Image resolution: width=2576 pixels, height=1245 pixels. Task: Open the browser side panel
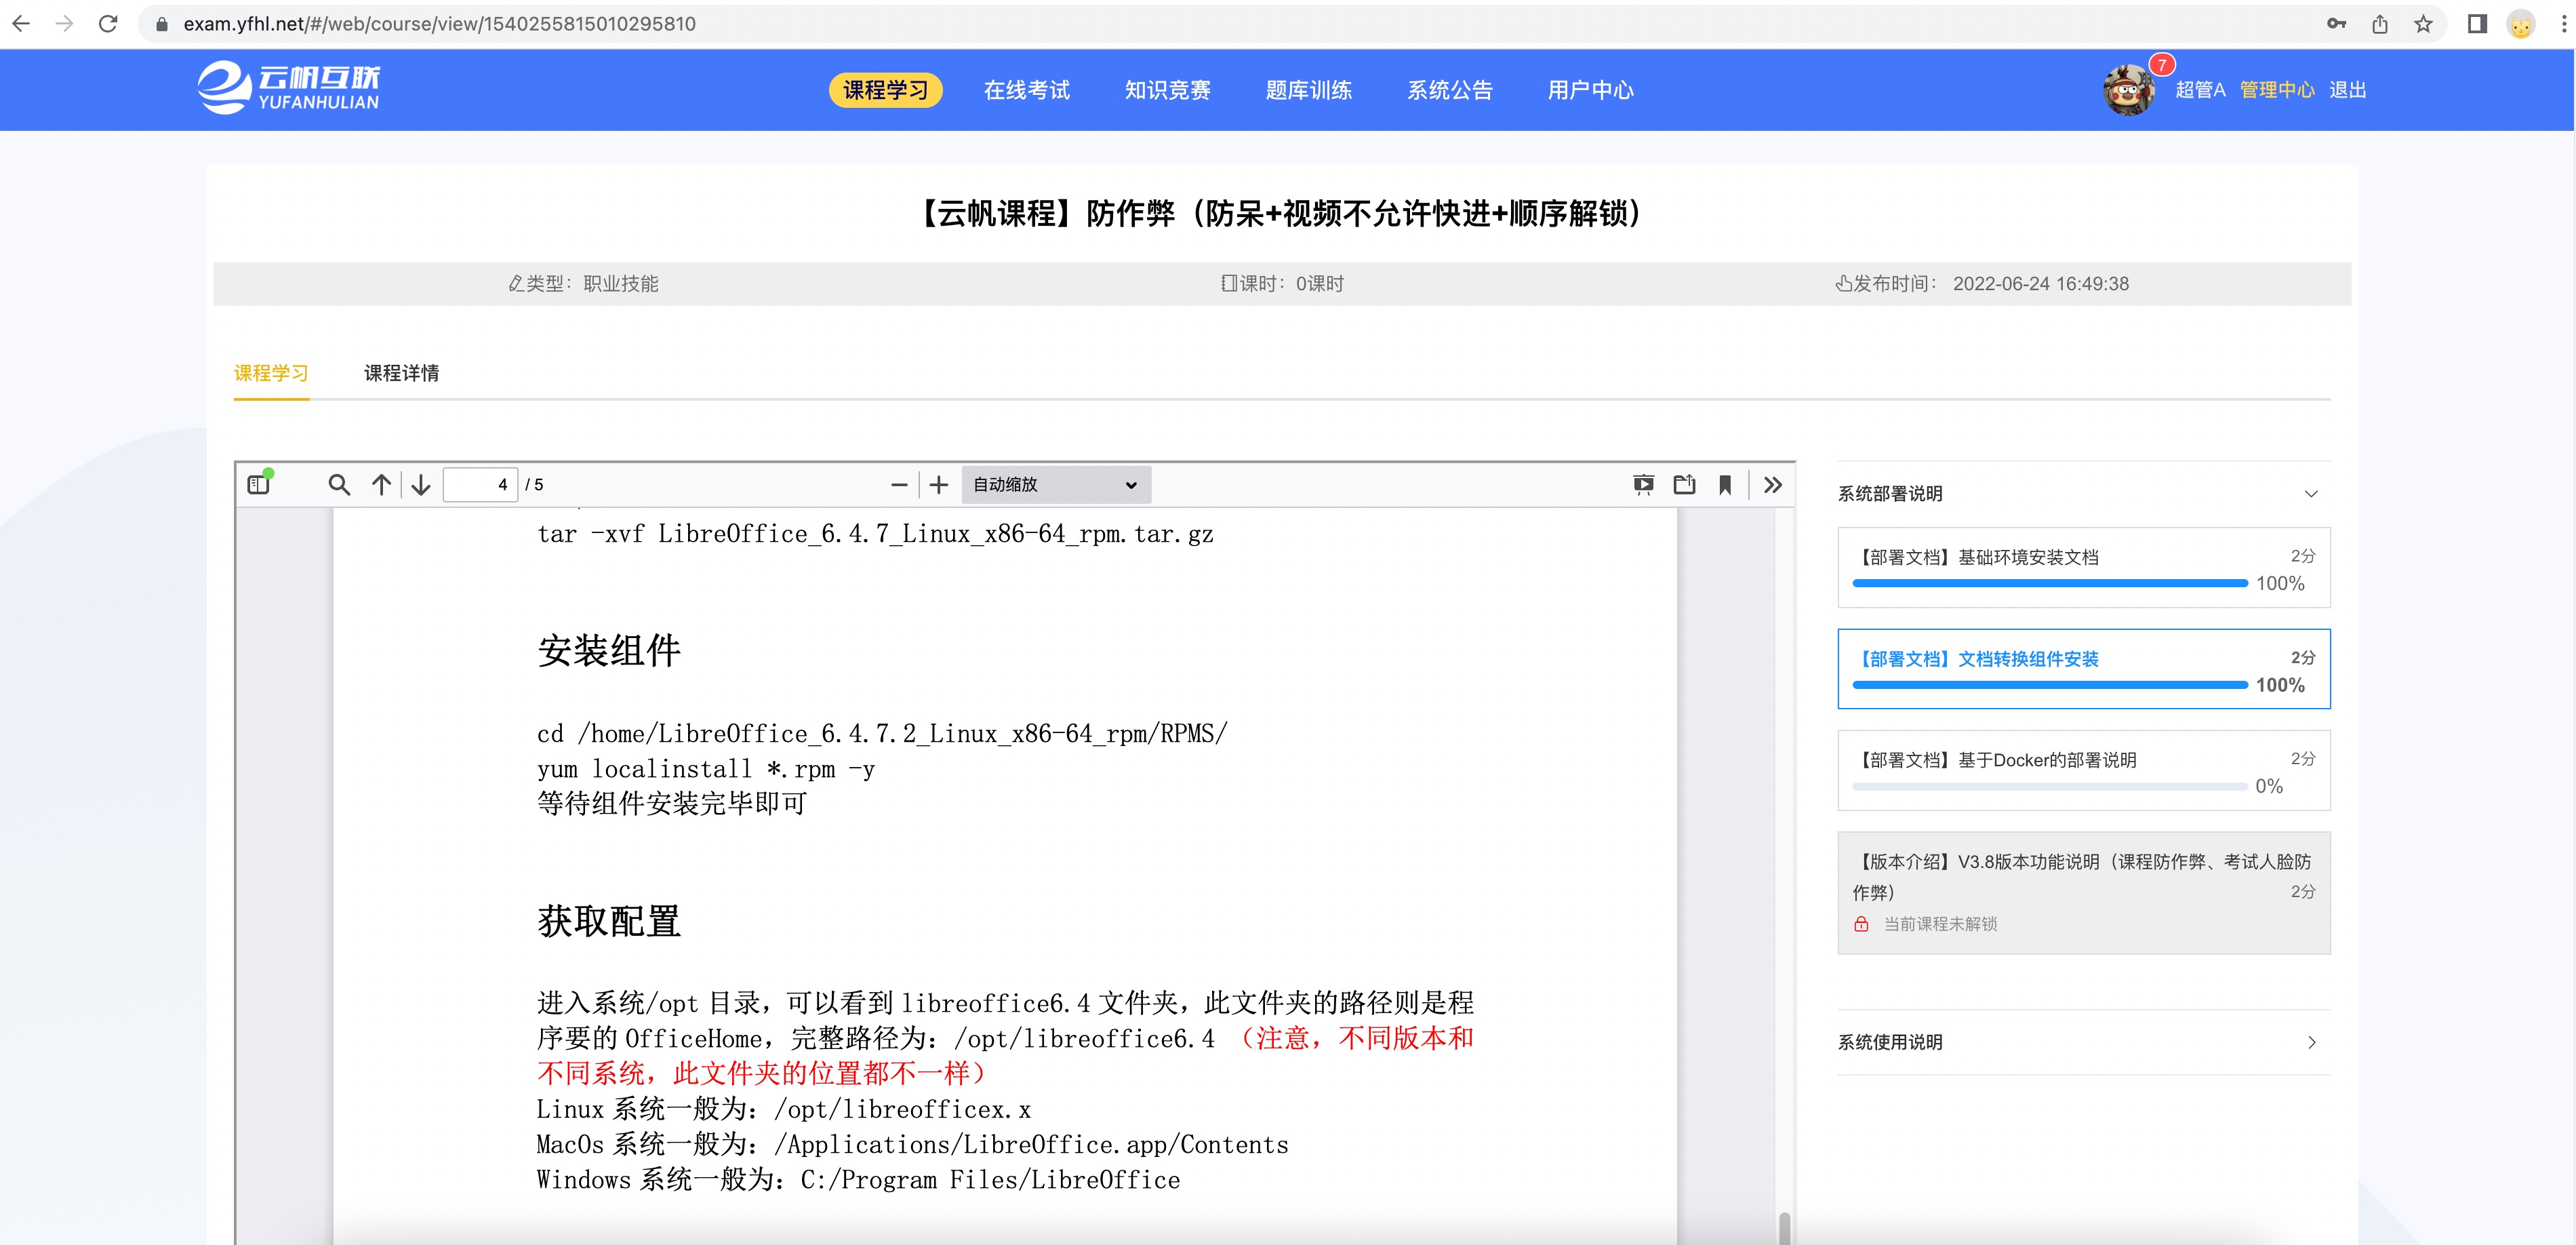click(x=2477, y=23)
